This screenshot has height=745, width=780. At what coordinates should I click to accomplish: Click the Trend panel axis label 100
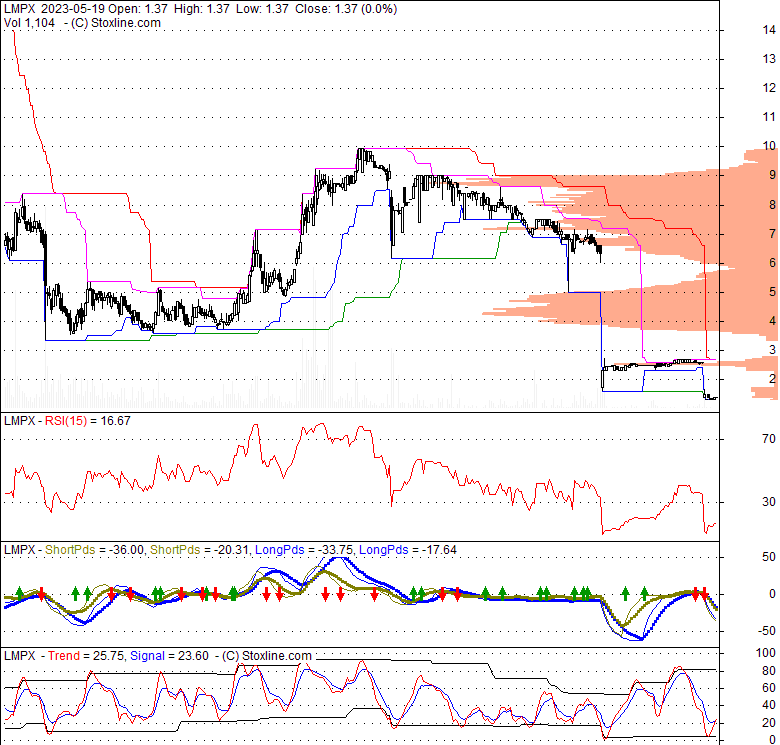tap(766, 653)
